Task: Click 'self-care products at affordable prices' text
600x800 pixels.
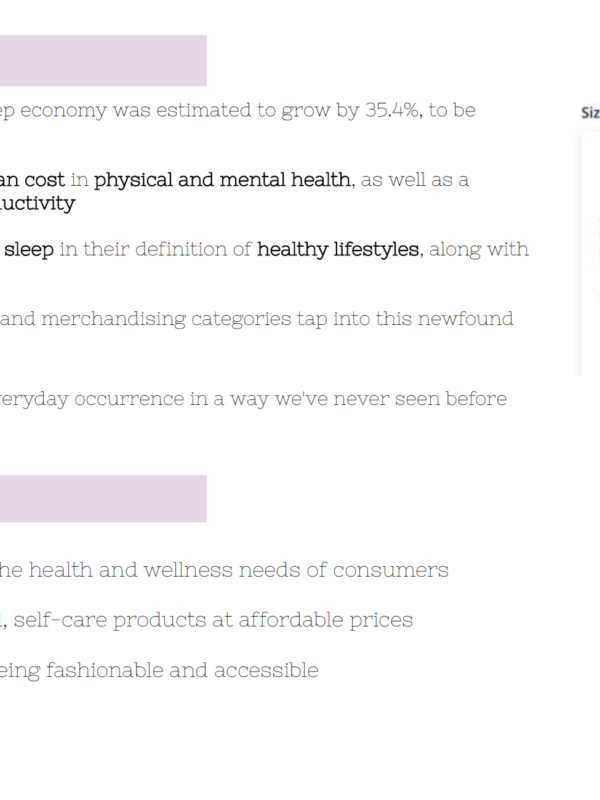Action: 213,620
